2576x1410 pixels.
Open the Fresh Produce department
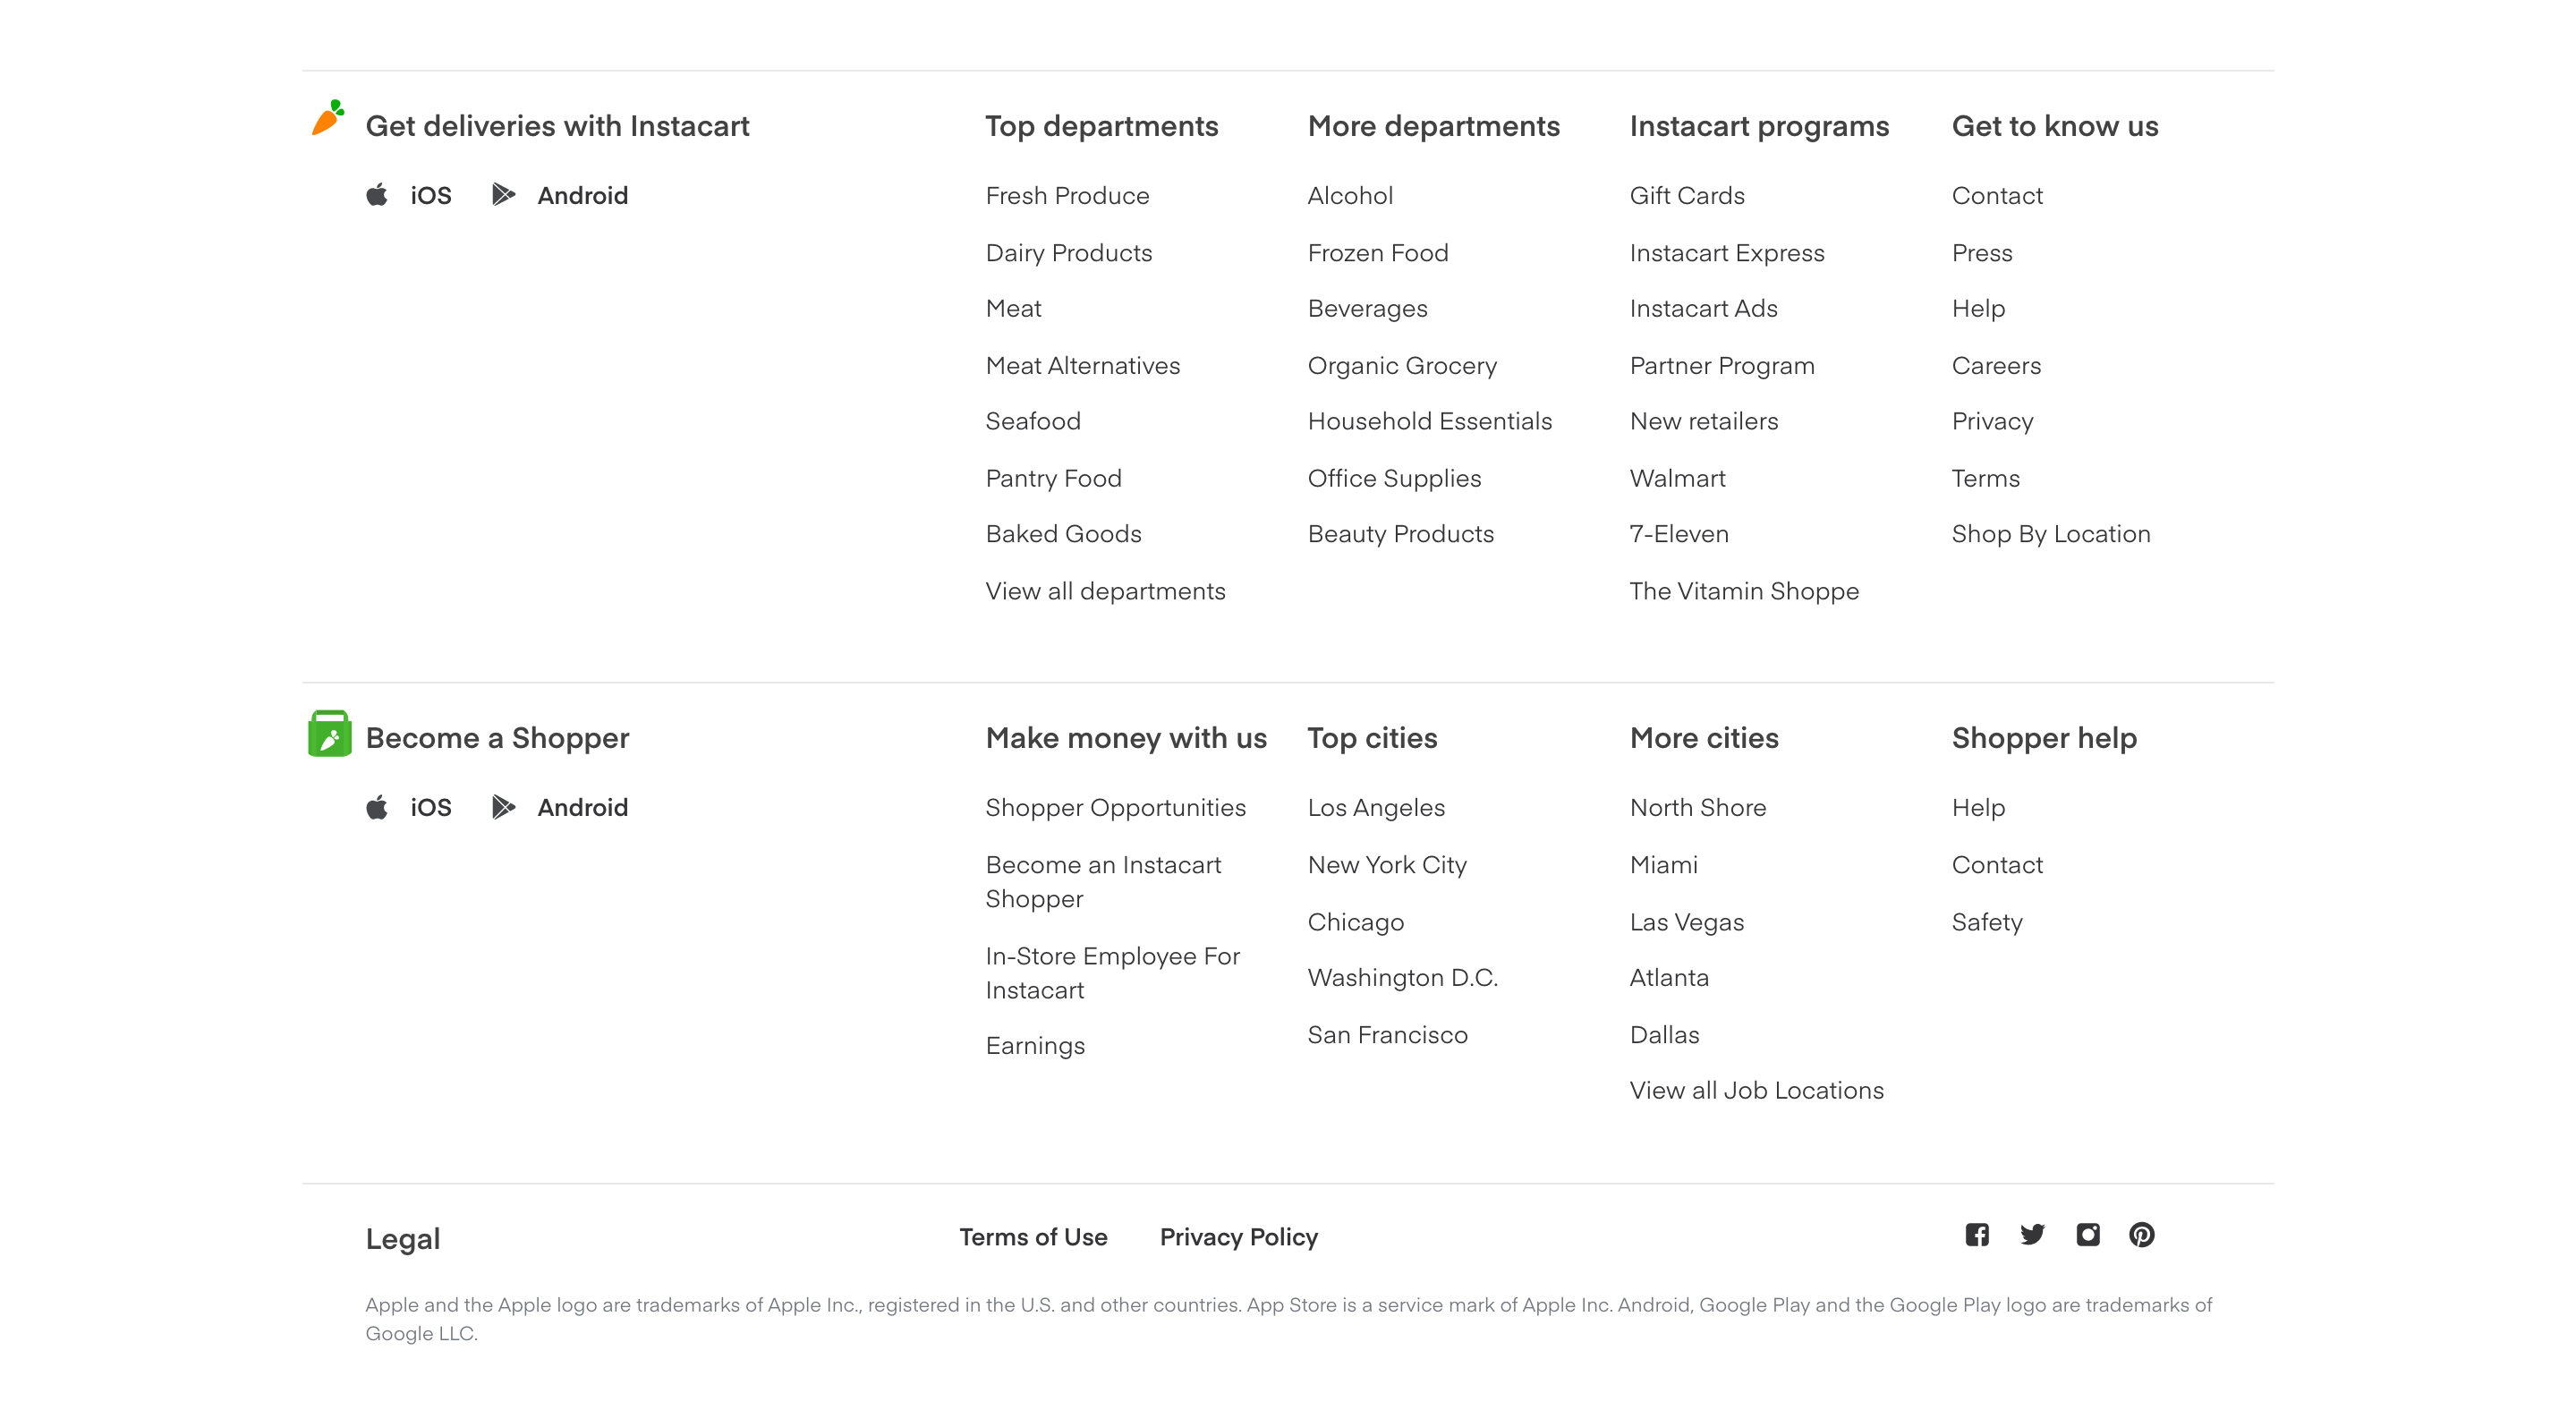click(x=1067, y=195)
